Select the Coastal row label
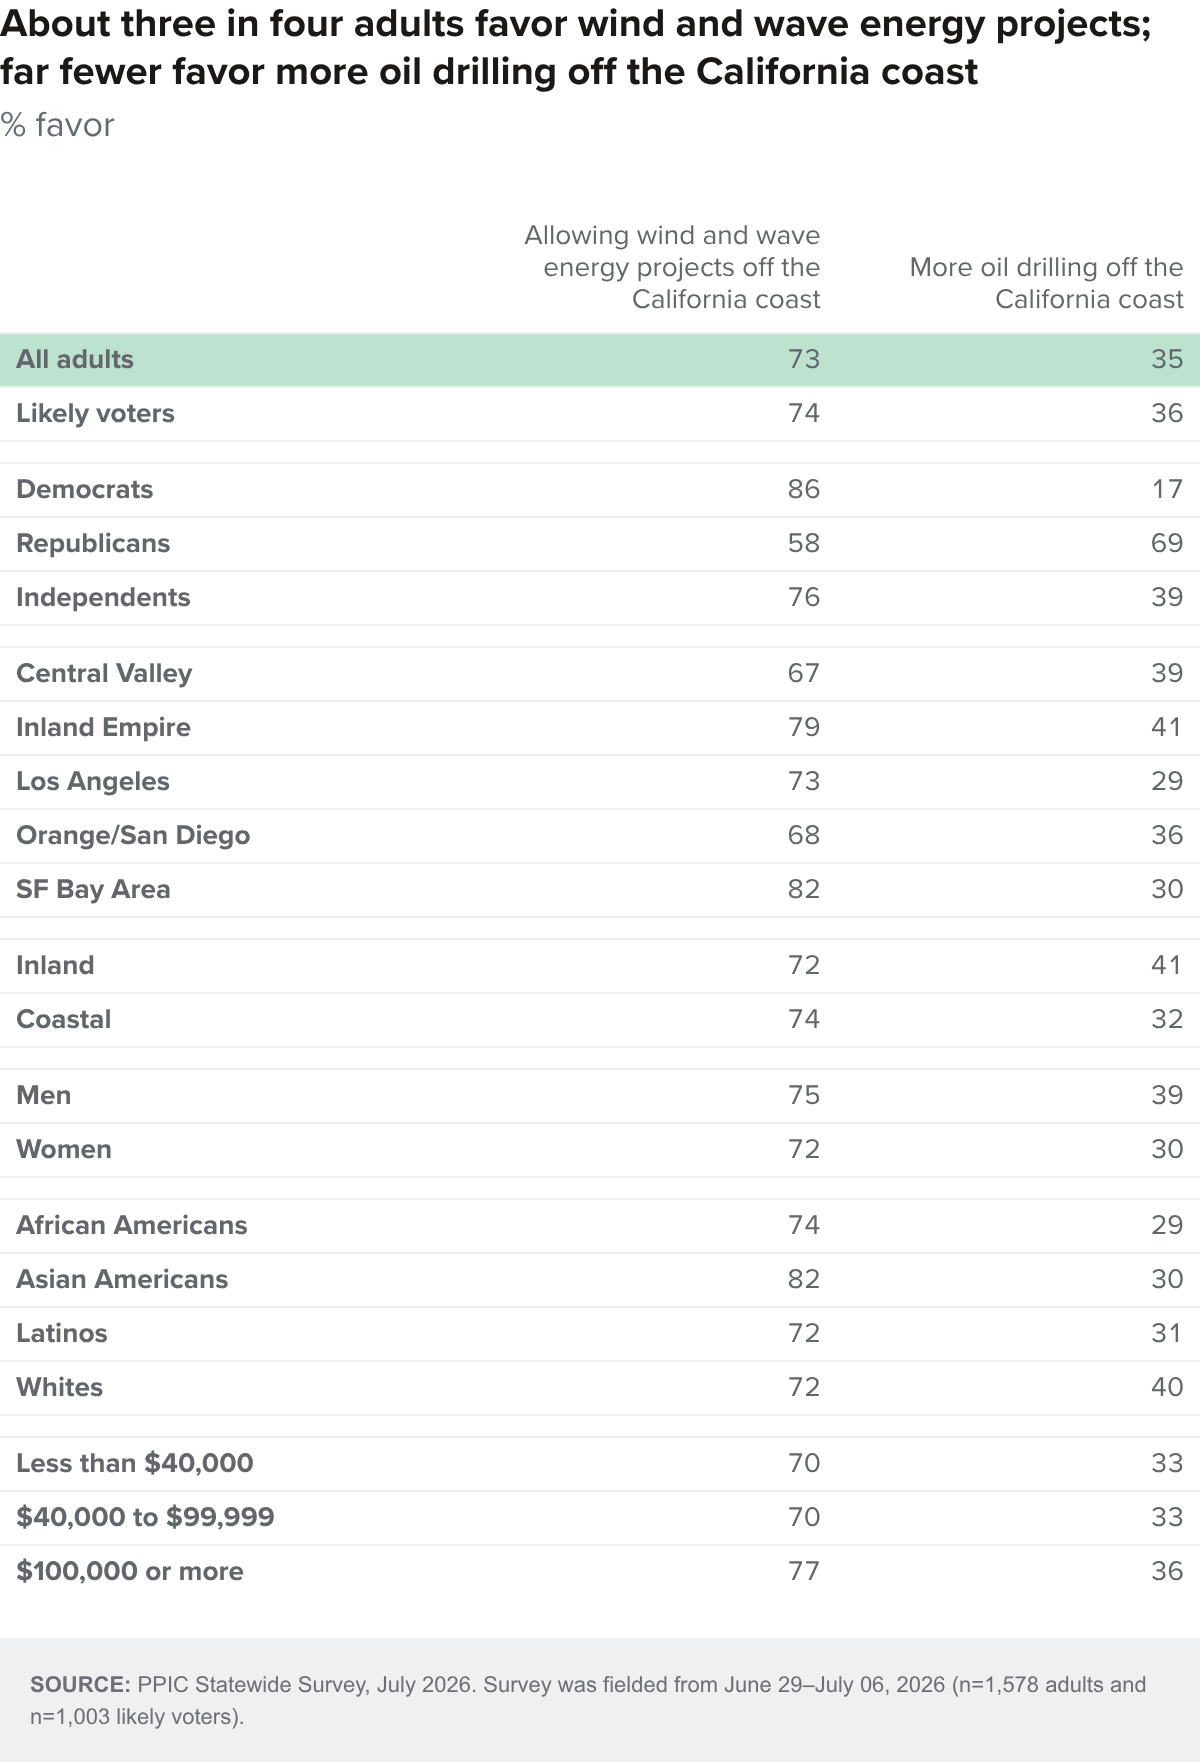 (64, 1019)
